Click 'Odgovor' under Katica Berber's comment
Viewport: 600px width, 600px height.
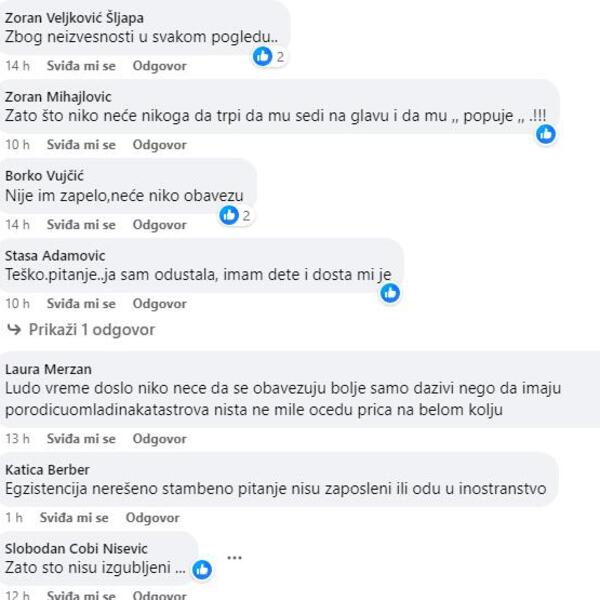click(153, 518)
